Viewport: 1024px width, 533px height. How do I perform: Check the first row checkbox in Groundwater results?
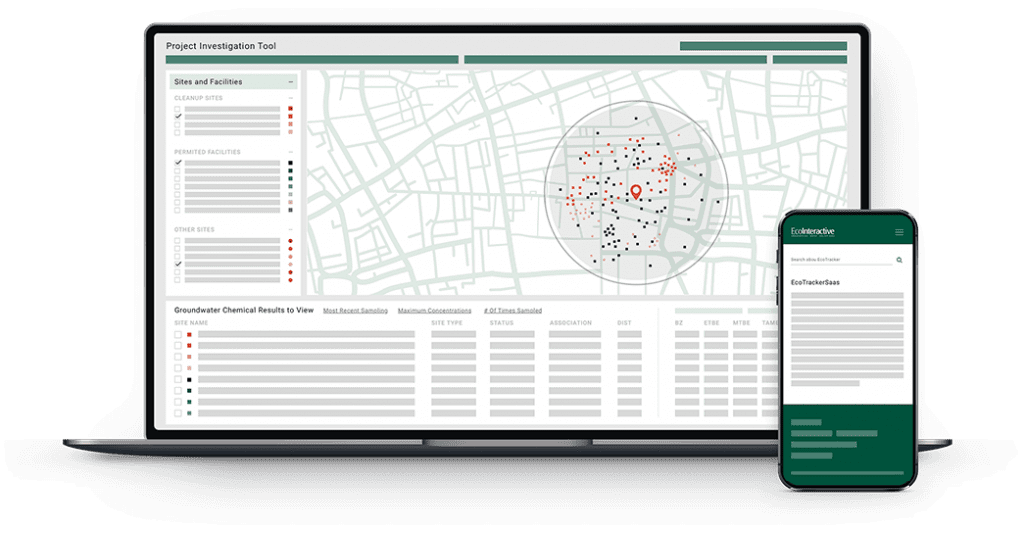click(178, 334)
